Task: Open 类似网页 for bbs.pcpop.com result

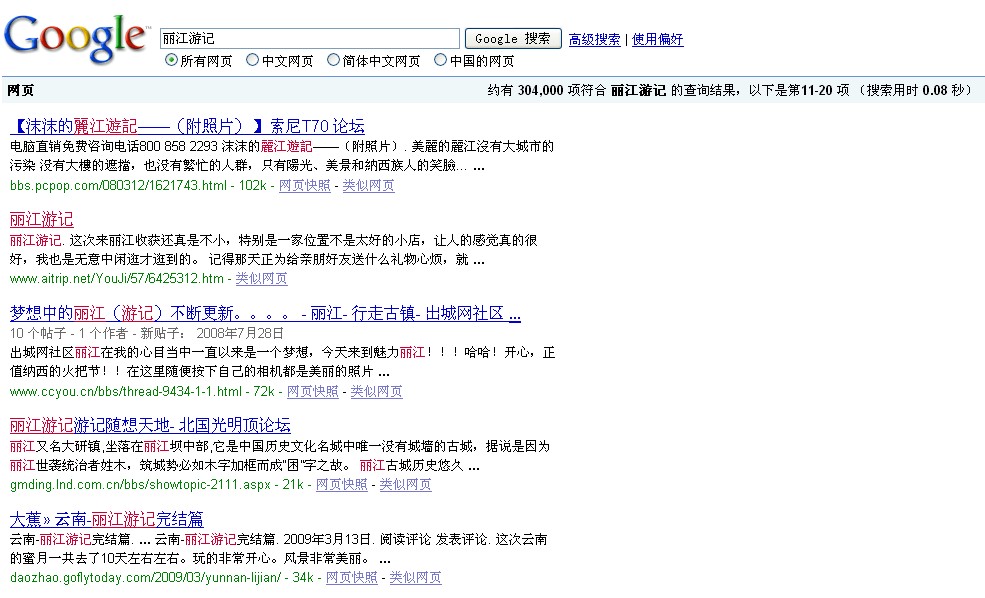Action: [x=369, y=185]
